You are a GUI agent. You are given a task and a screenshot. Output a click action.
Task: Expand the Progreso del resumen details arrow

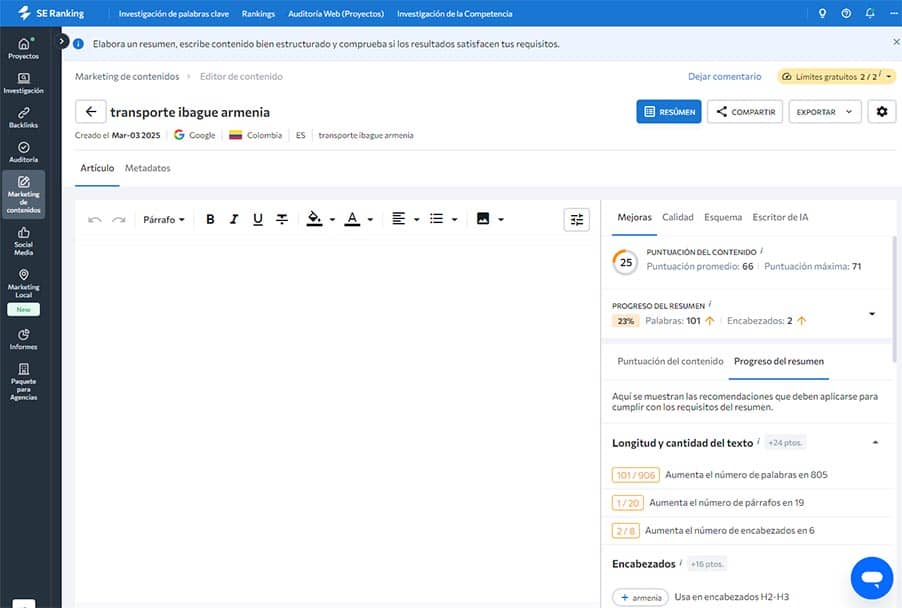point(871,314)
